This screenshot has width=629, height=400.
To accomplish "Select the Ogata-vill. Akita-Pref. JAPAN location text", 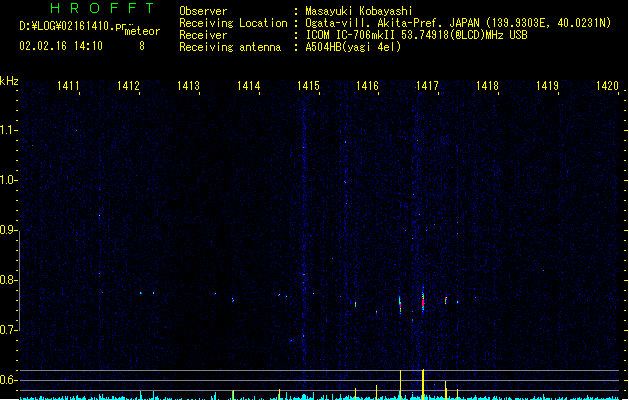I will (x=458, y=23).
